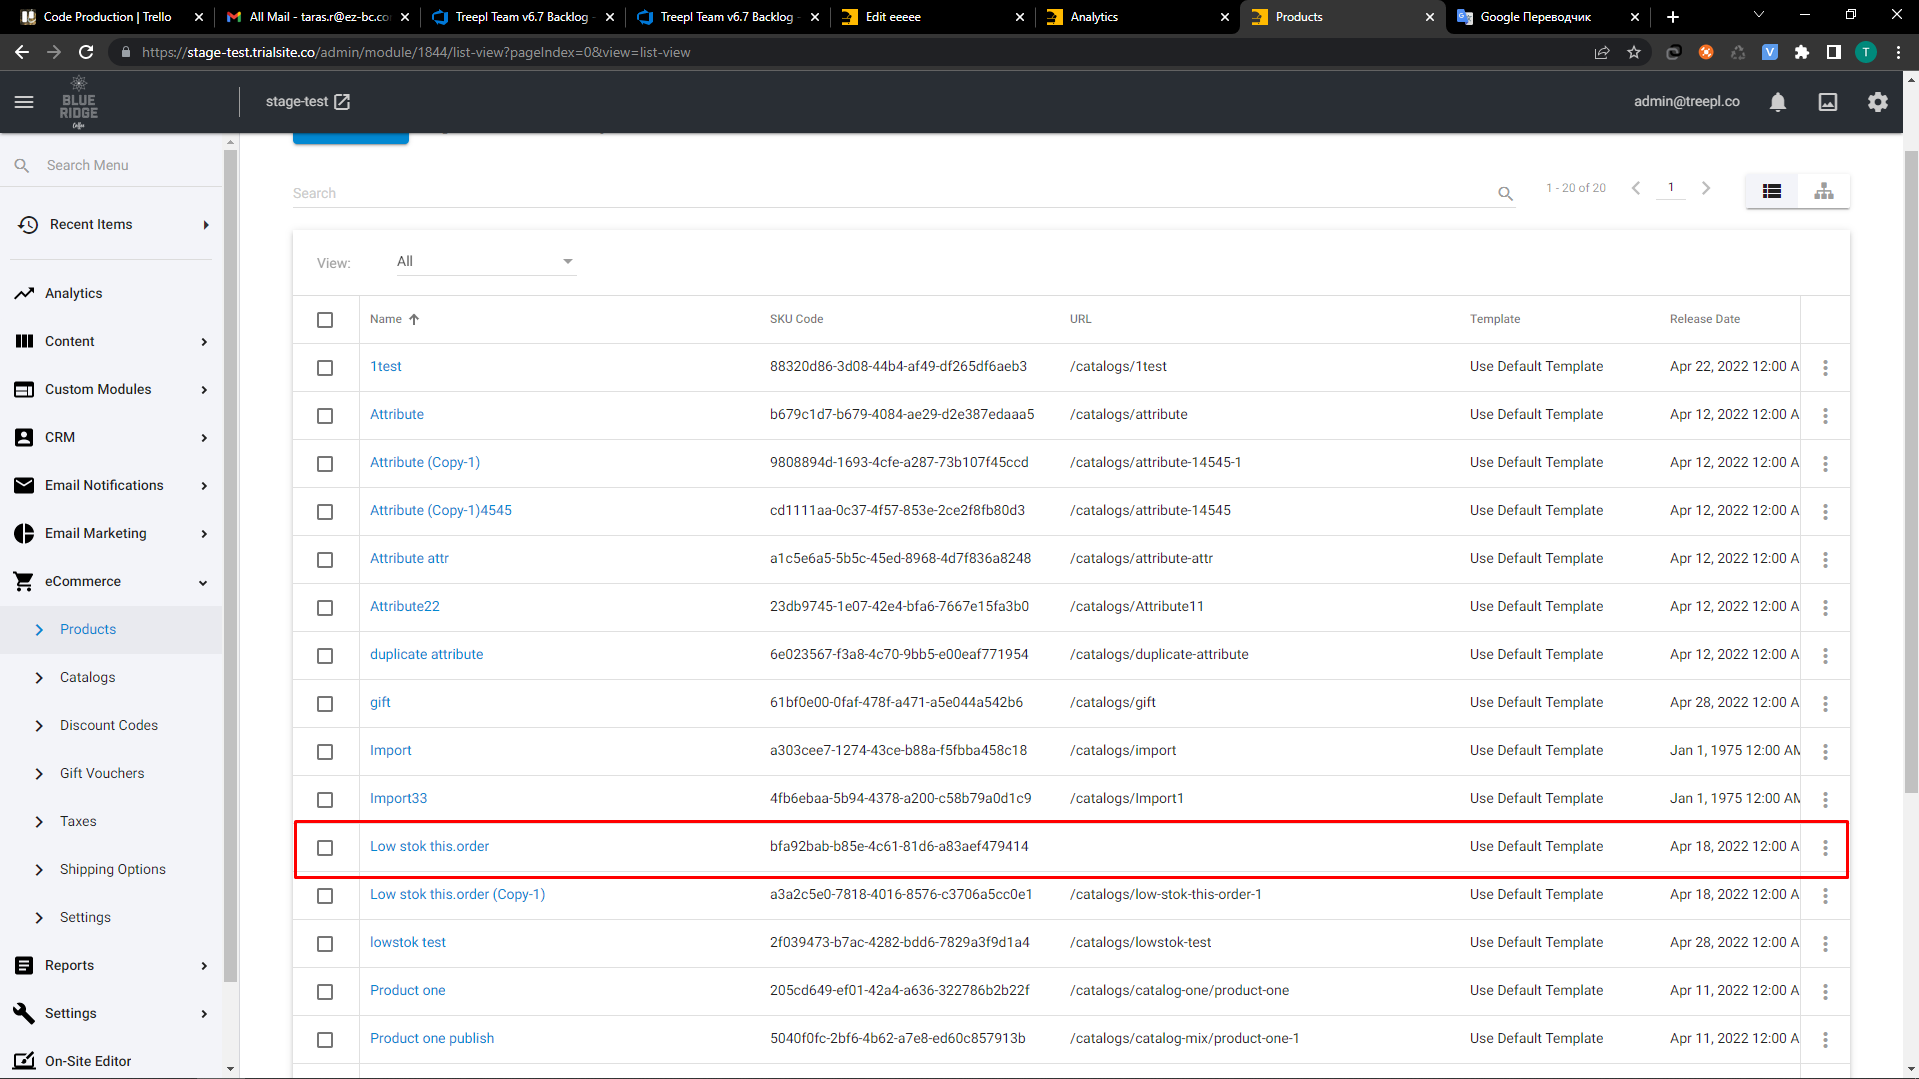The image size is (1919, 1079).
Task: Check the box for Attribute (Copy-1) row
Action: click(x=325, y=464)
